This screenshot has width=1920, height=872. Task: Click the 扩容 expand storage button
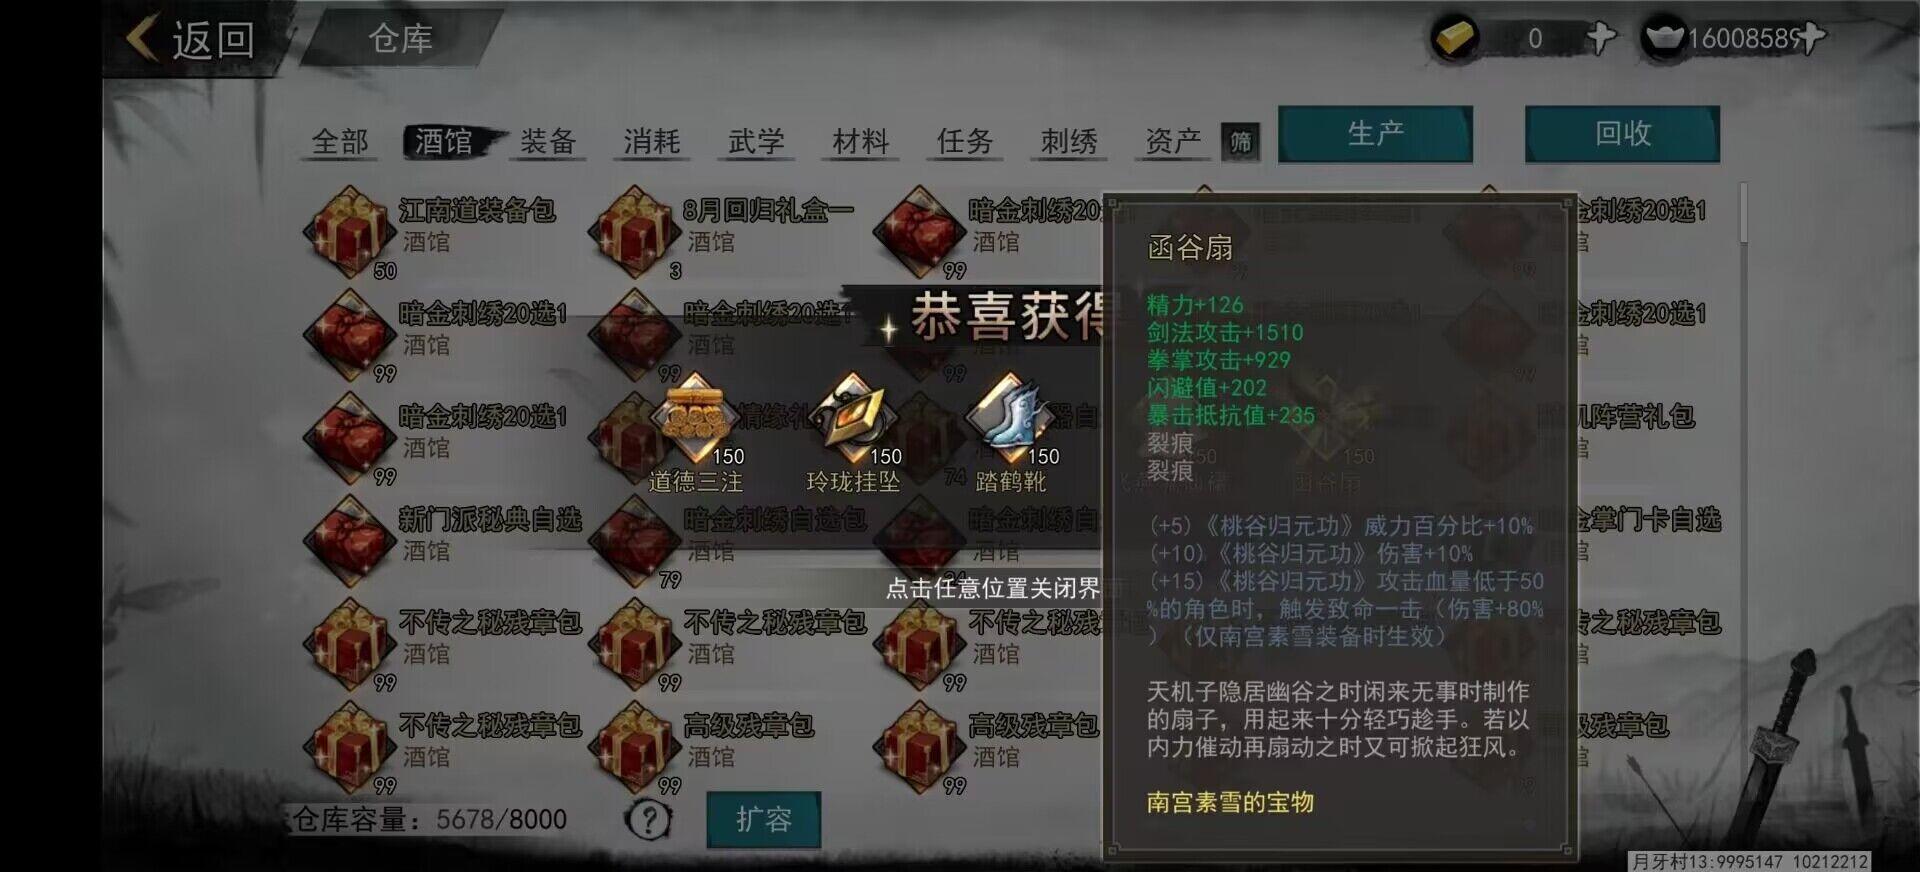764,820
